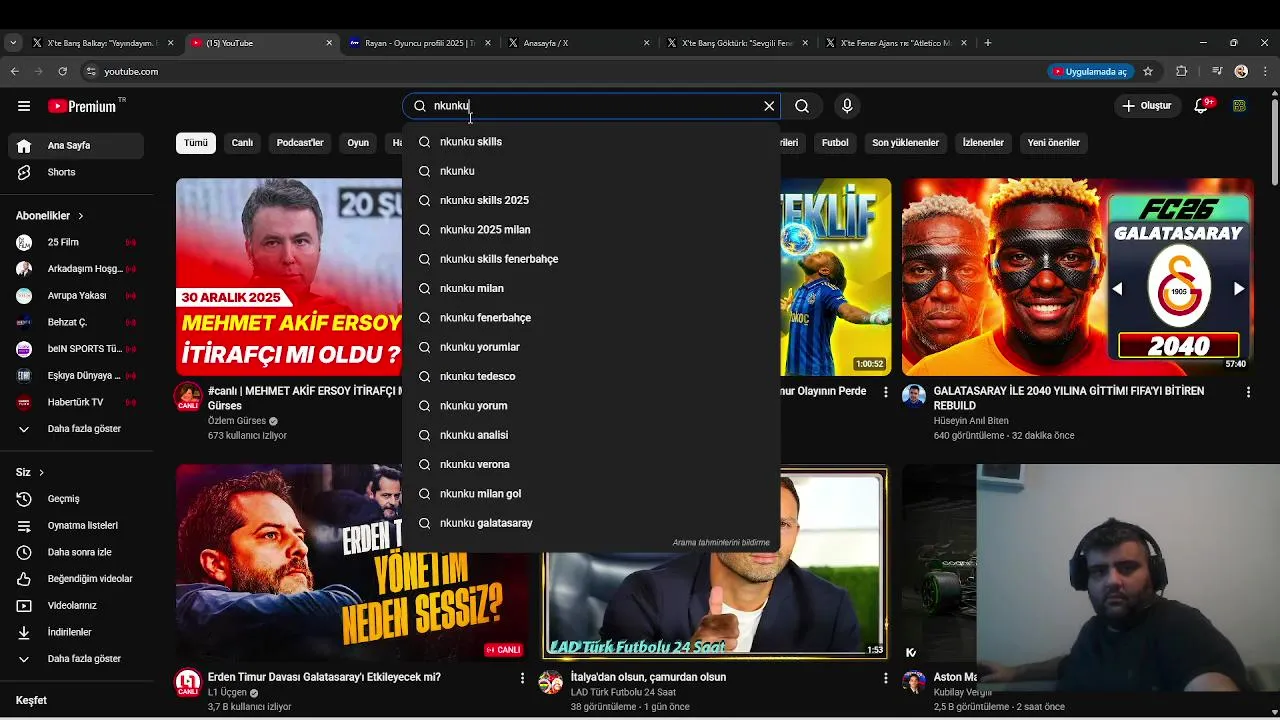The width and height of the screenshot is (1280, 720).
Task: Choose the 'nkunku skills fenerbahçe' suggestion
Action: click(591, 259)
